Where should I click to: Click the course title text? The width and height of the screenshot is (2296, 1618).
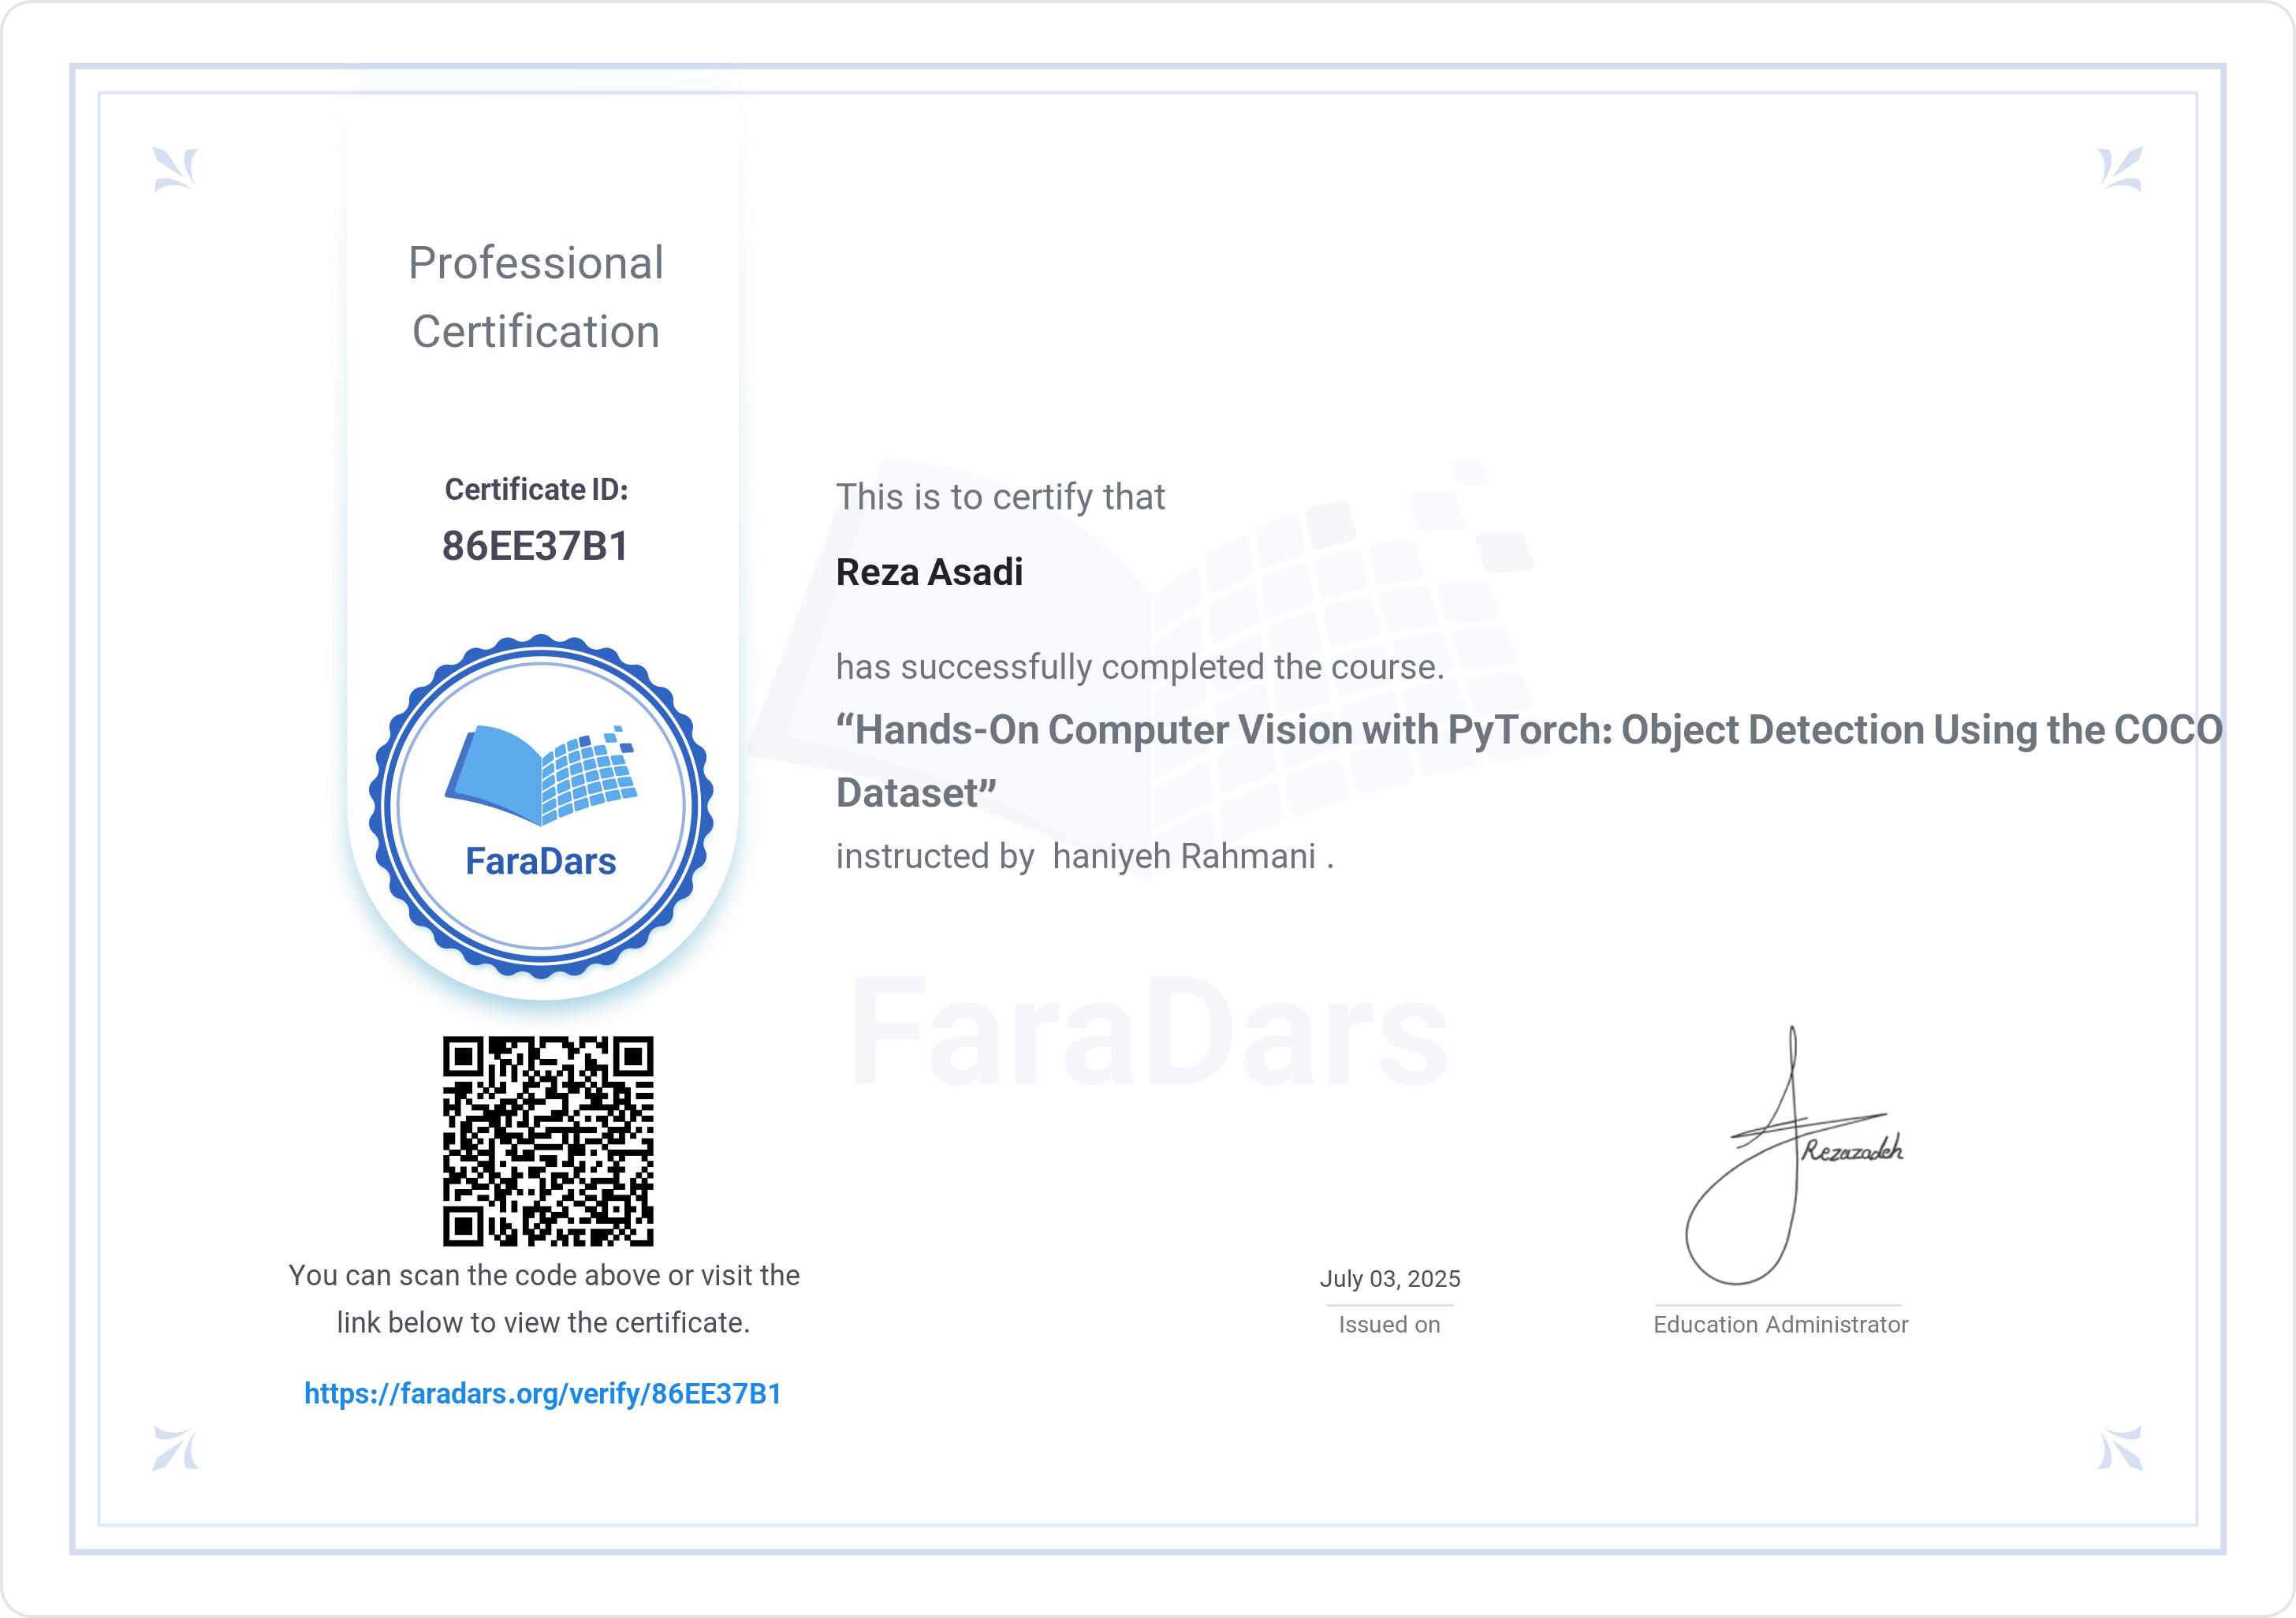coord(1528,731)
